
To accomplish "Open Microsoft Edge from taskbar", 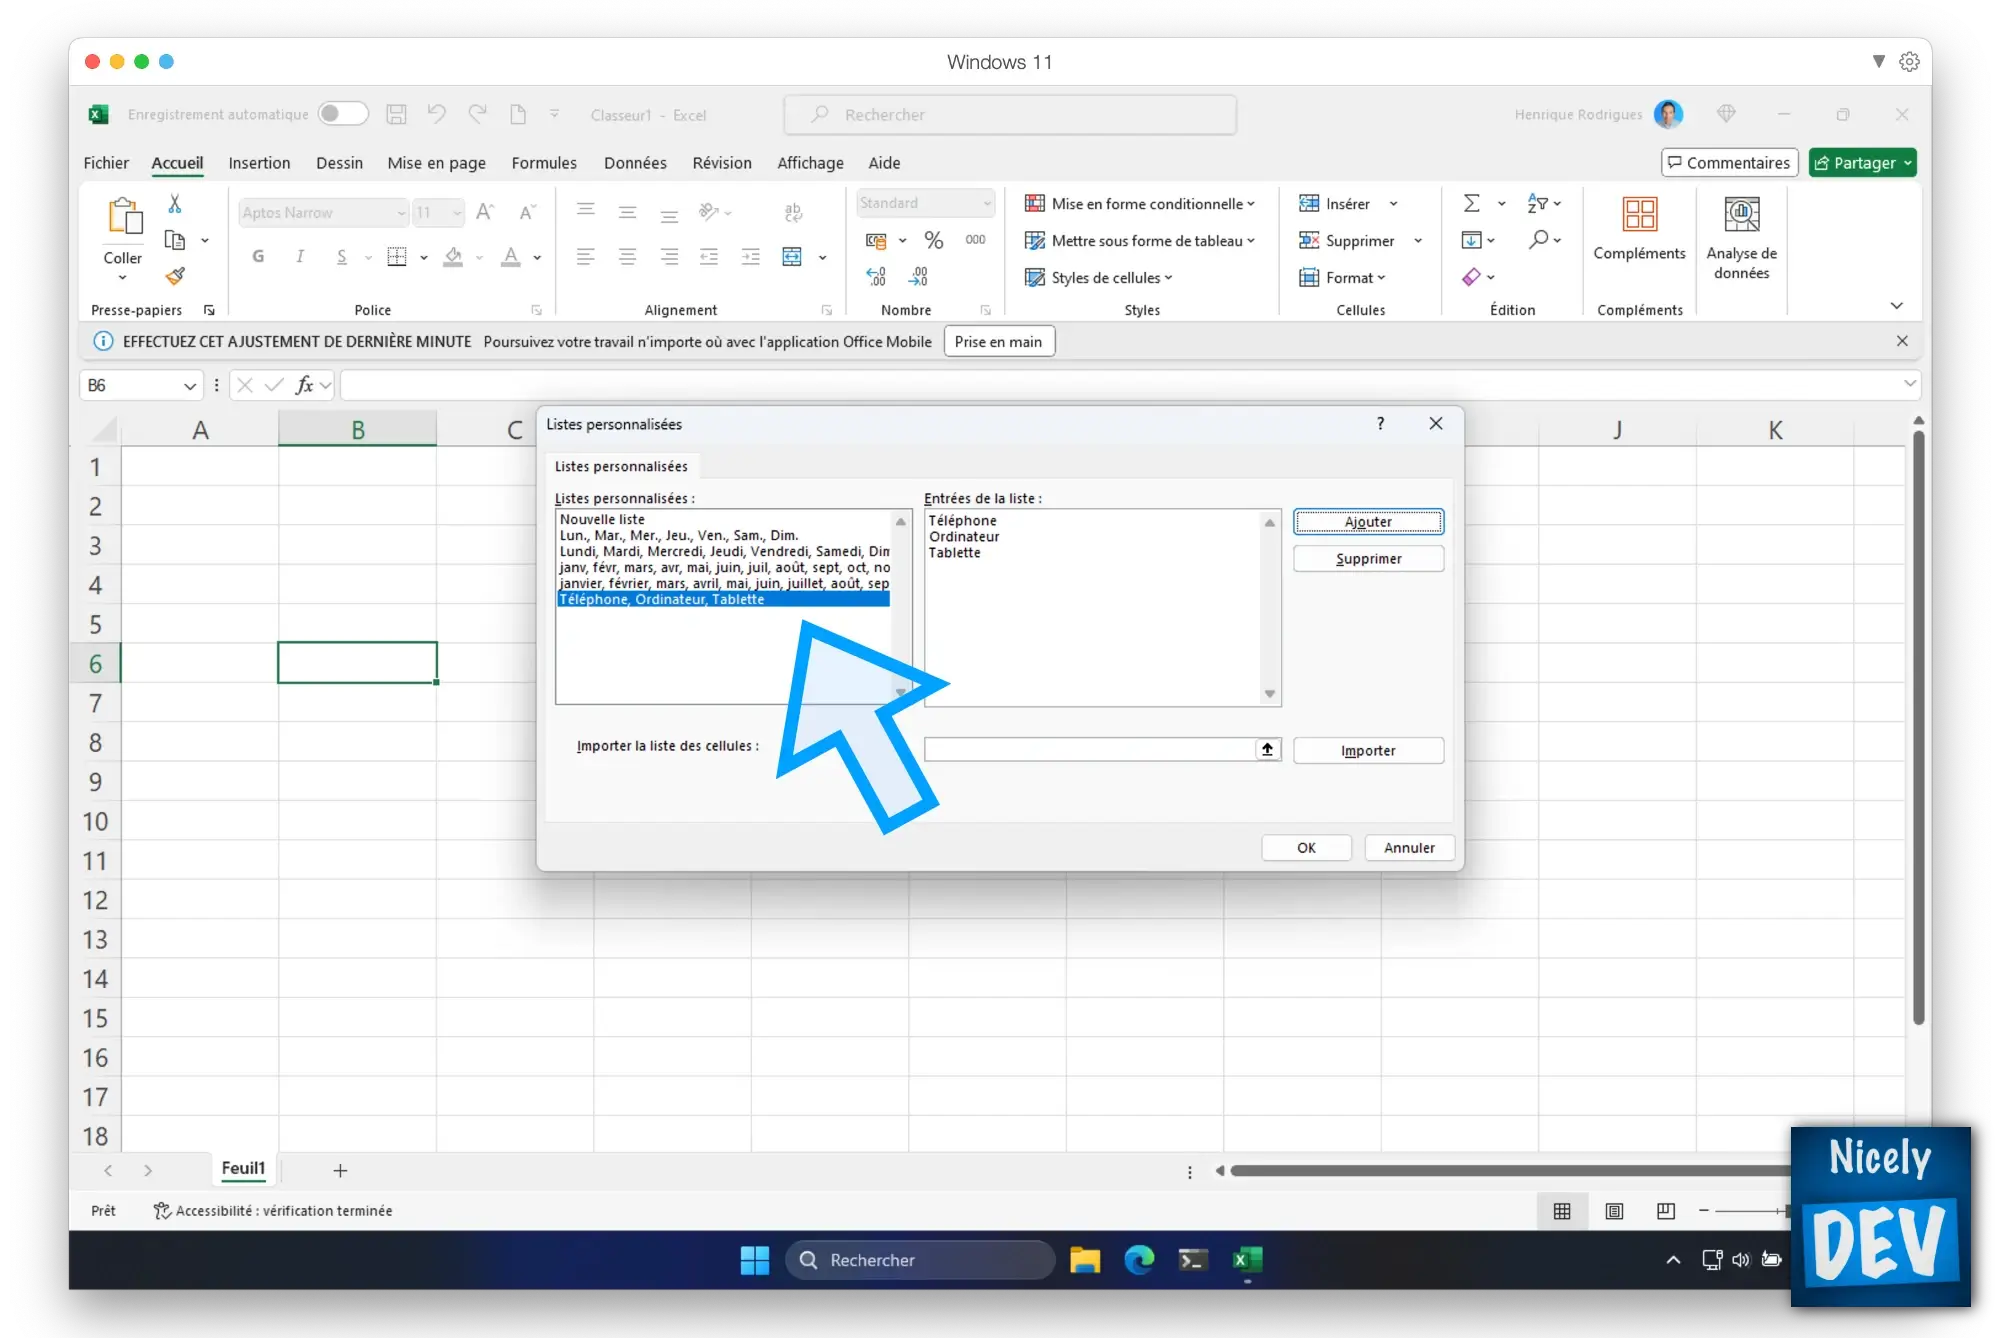I will coord(1139,1260).
